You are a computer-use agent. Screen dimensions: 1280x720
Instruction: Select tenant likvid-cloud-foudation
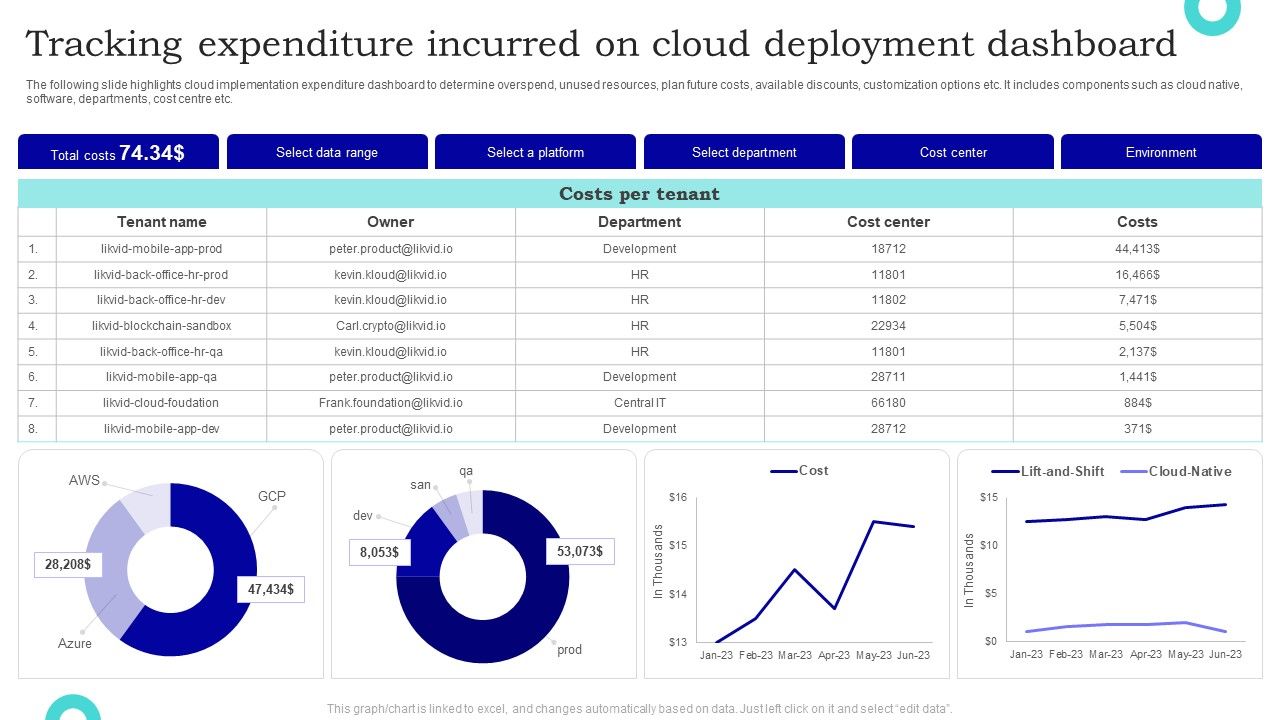tap(162, 403)
